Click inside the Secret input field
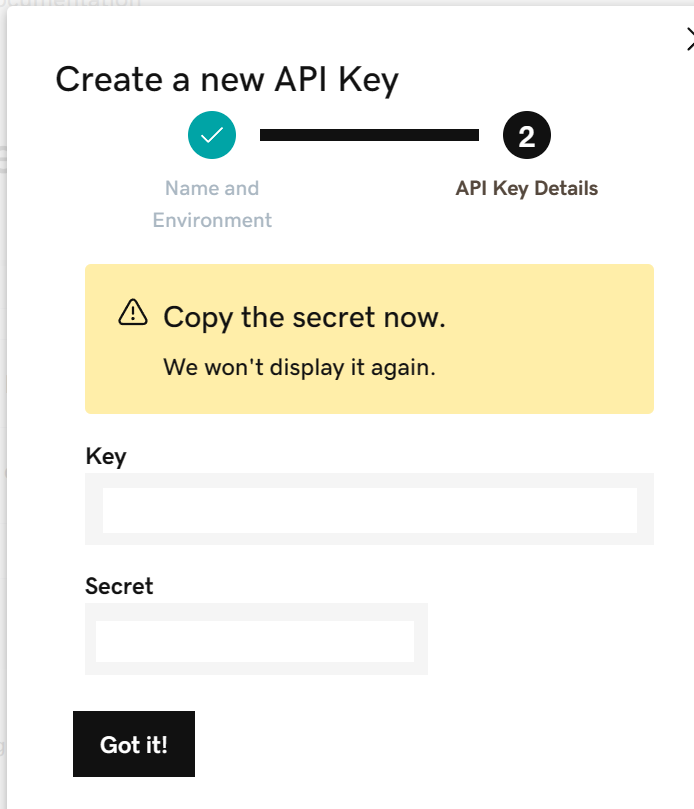Image resolution: width=694 pixels, height=809 pixels. (256, 639)
